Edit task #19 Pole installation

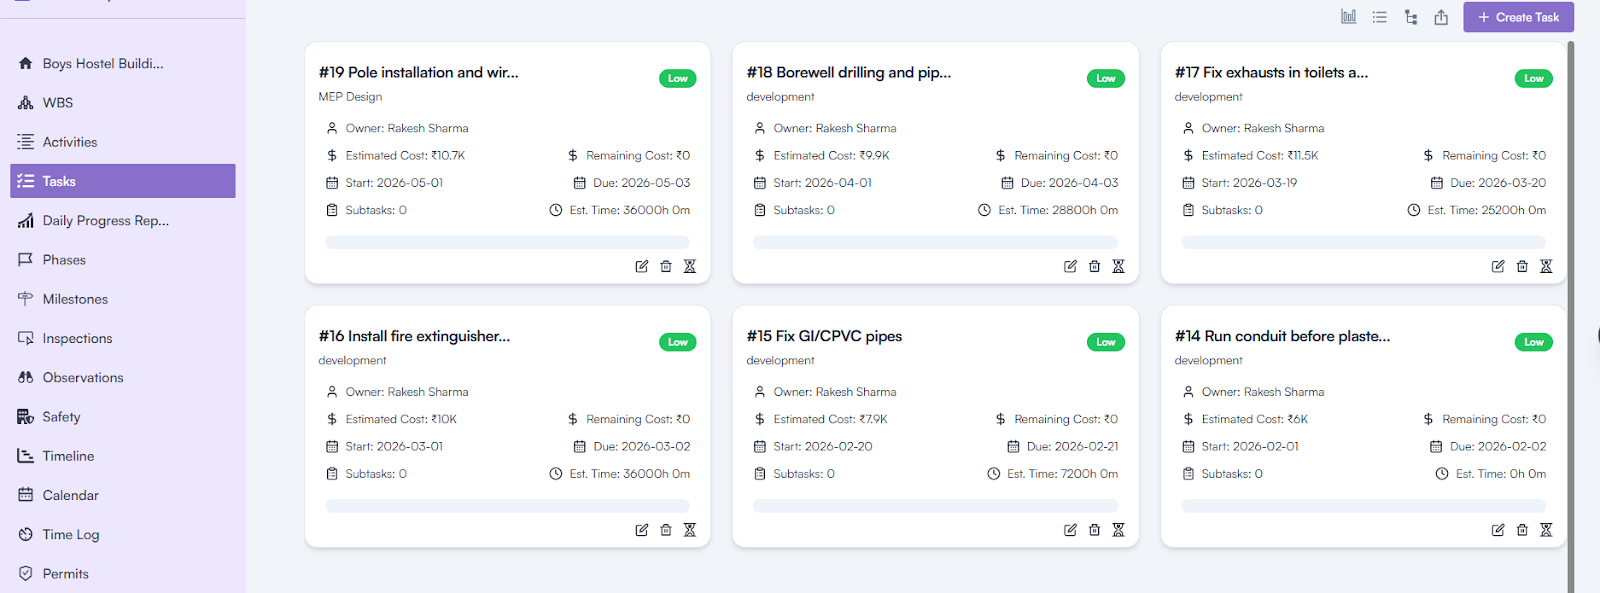(642, 266)
